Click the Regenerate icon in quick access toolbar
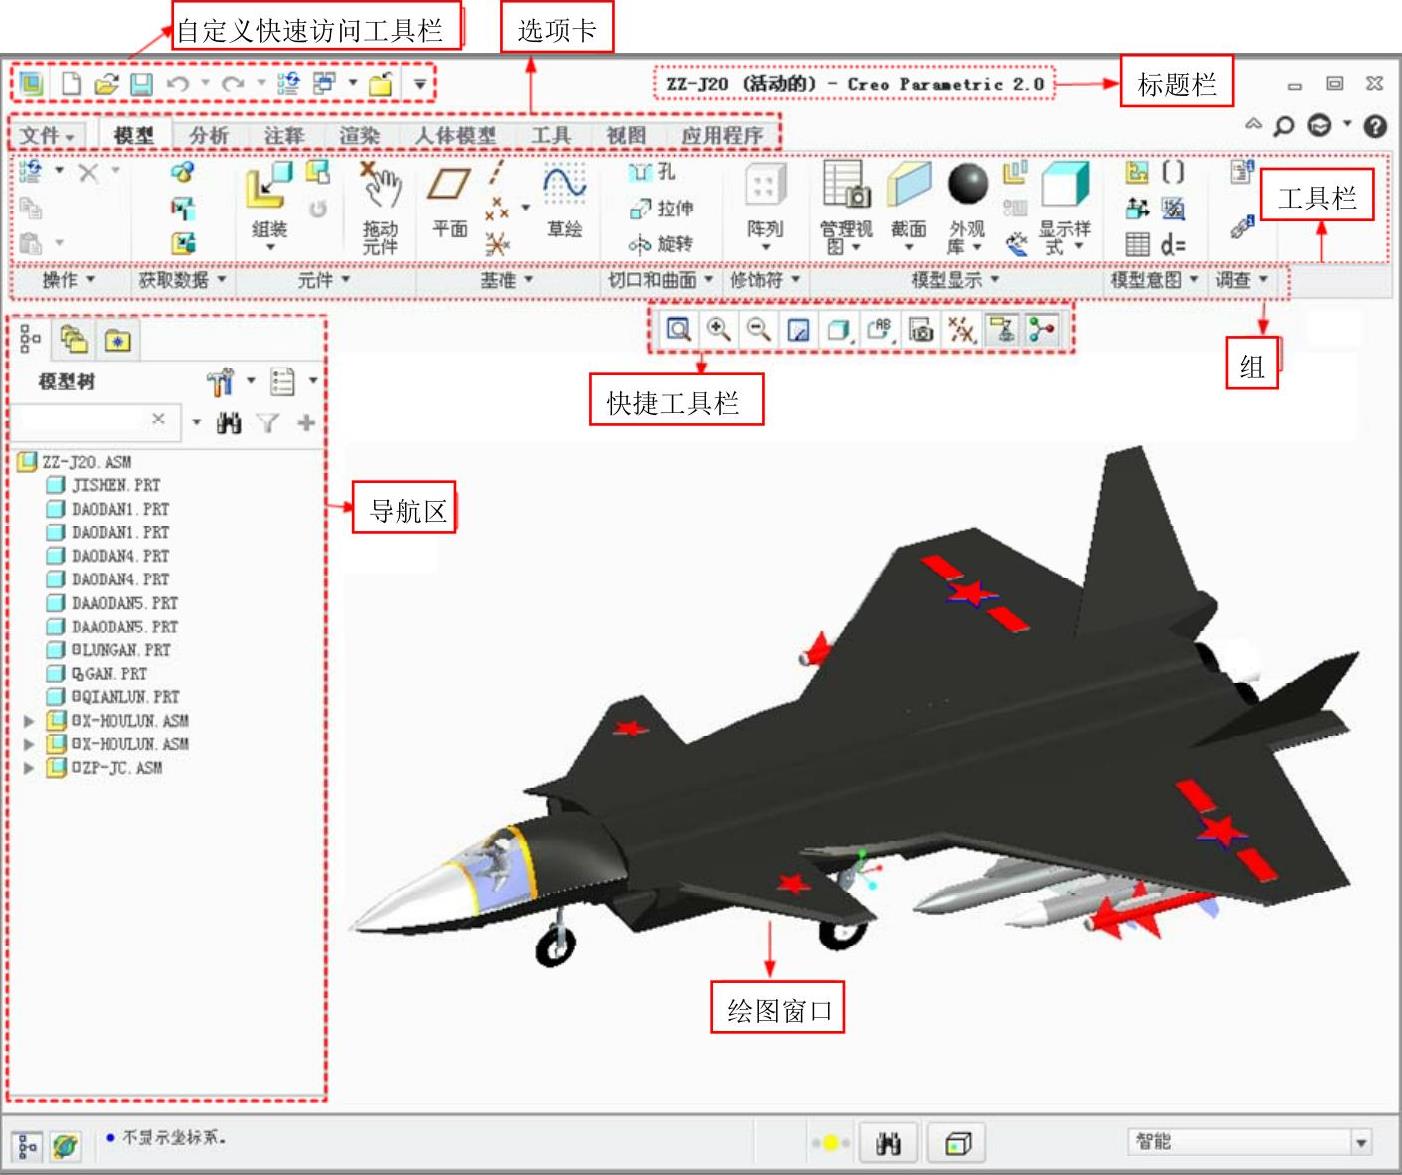The width and height of the screenshot is (1402, 1175). pyautogui.click(x=288, y=84)
